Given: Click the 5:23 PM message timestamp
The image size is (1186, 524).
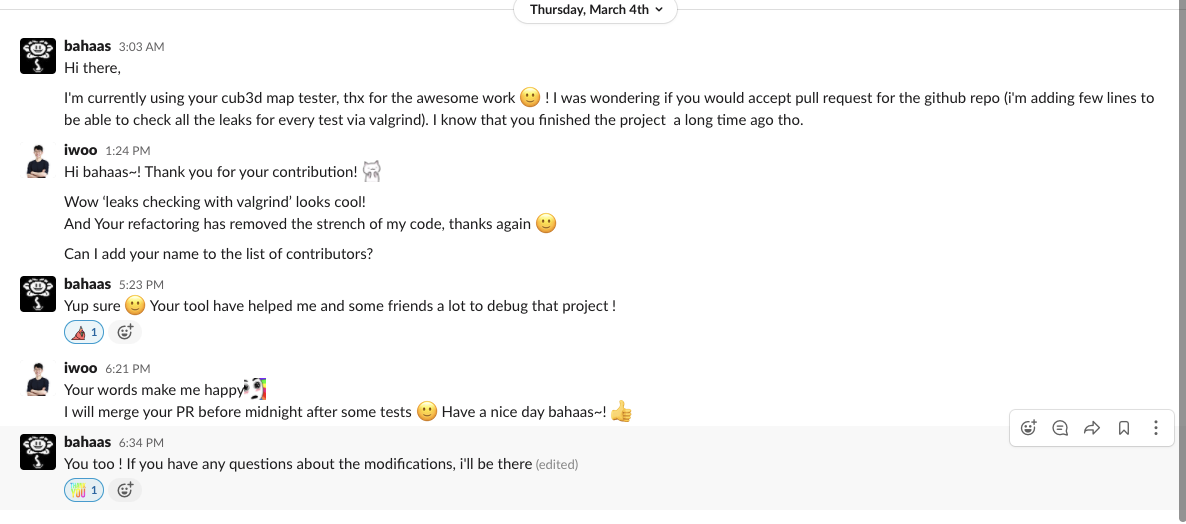Looking at the screenshot, I should pyautogui.click(x=141, y=285).
